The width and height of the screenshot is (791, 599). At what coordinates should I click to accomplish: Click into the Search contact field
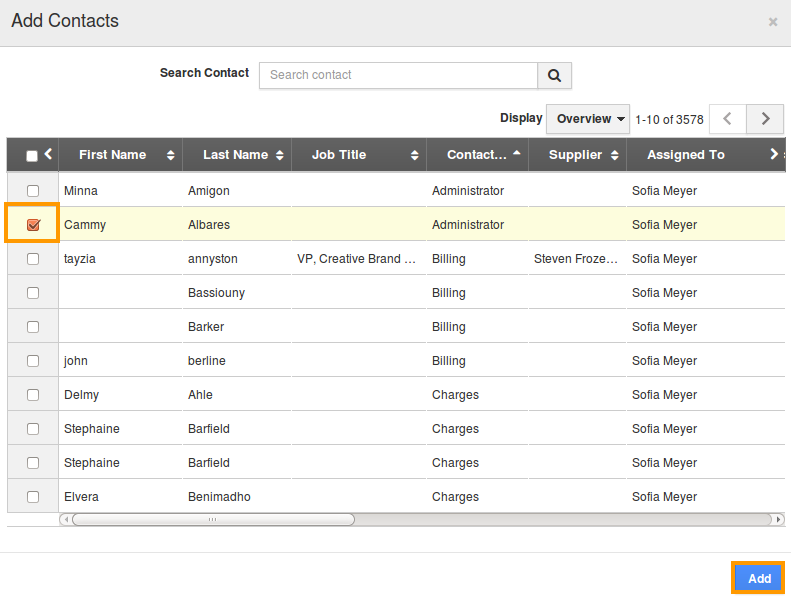pyautogui.click(x=398, y=75)
